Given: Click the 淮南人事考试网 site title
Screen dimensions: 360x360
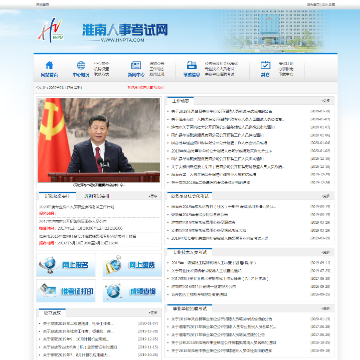Looking at the screenshot, I should click(x=125, y=30).
